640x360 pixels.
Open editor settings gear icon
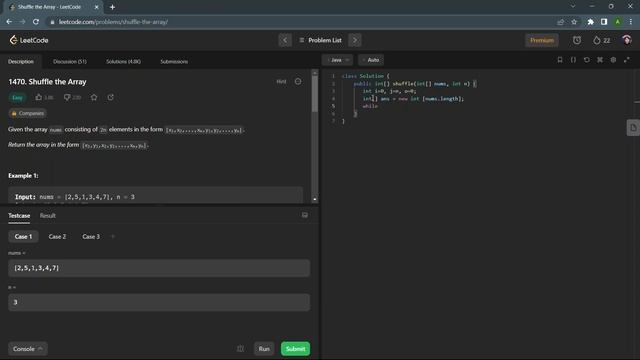pyautogui.click(x=613, y=60)
